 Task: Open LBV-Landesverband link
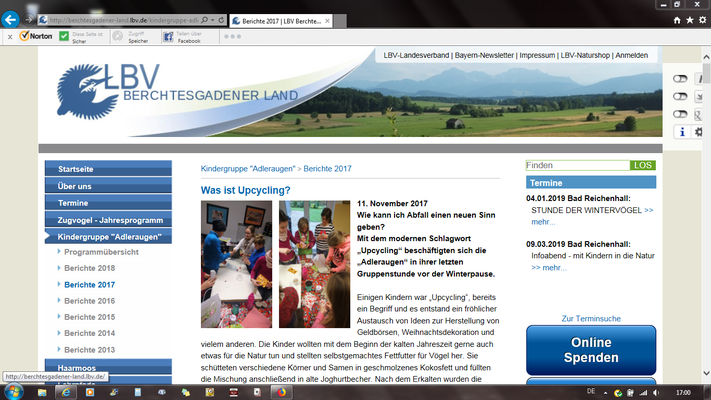[x=416, y=55]
